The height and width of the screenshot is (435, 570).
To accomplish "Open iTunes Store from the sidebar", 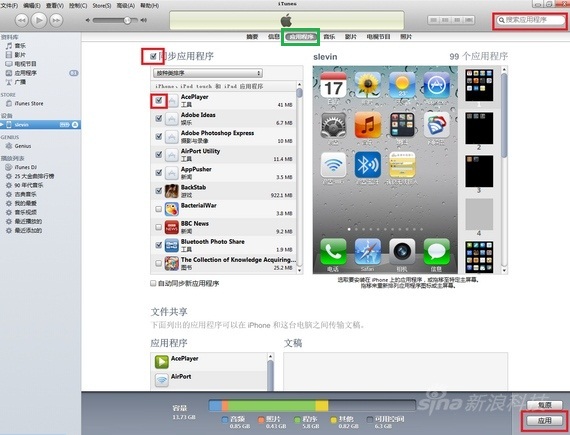I will pos(29,104).
